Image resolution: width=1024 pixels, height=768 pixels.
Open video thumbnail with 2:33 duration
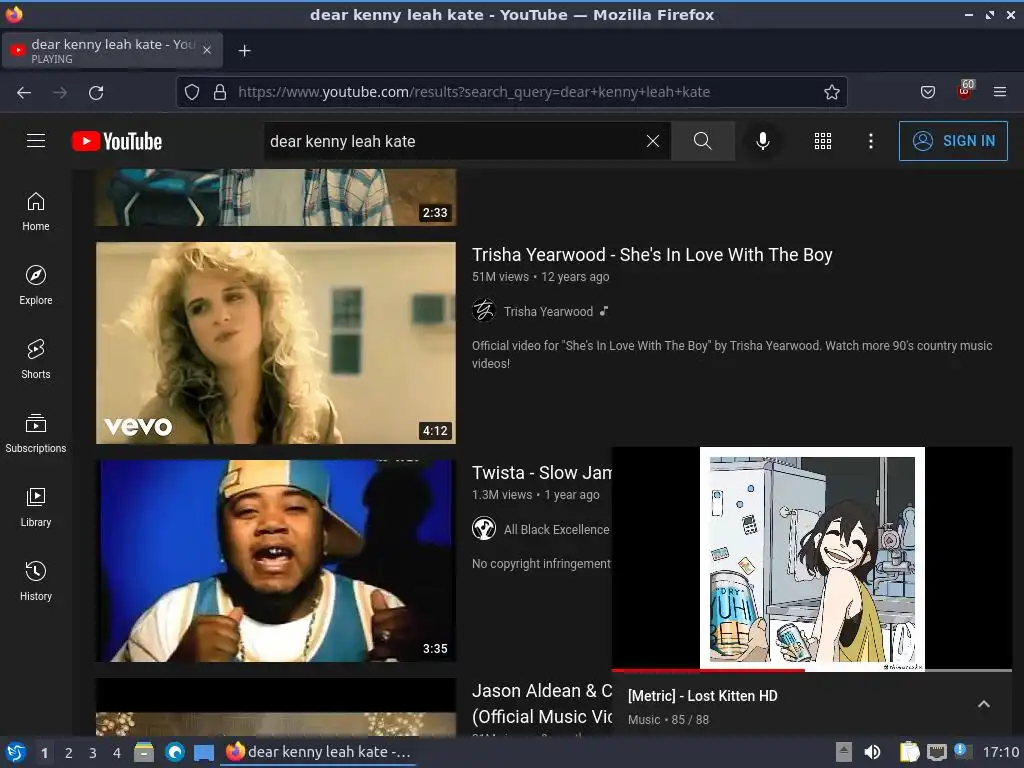click(276, 197)
